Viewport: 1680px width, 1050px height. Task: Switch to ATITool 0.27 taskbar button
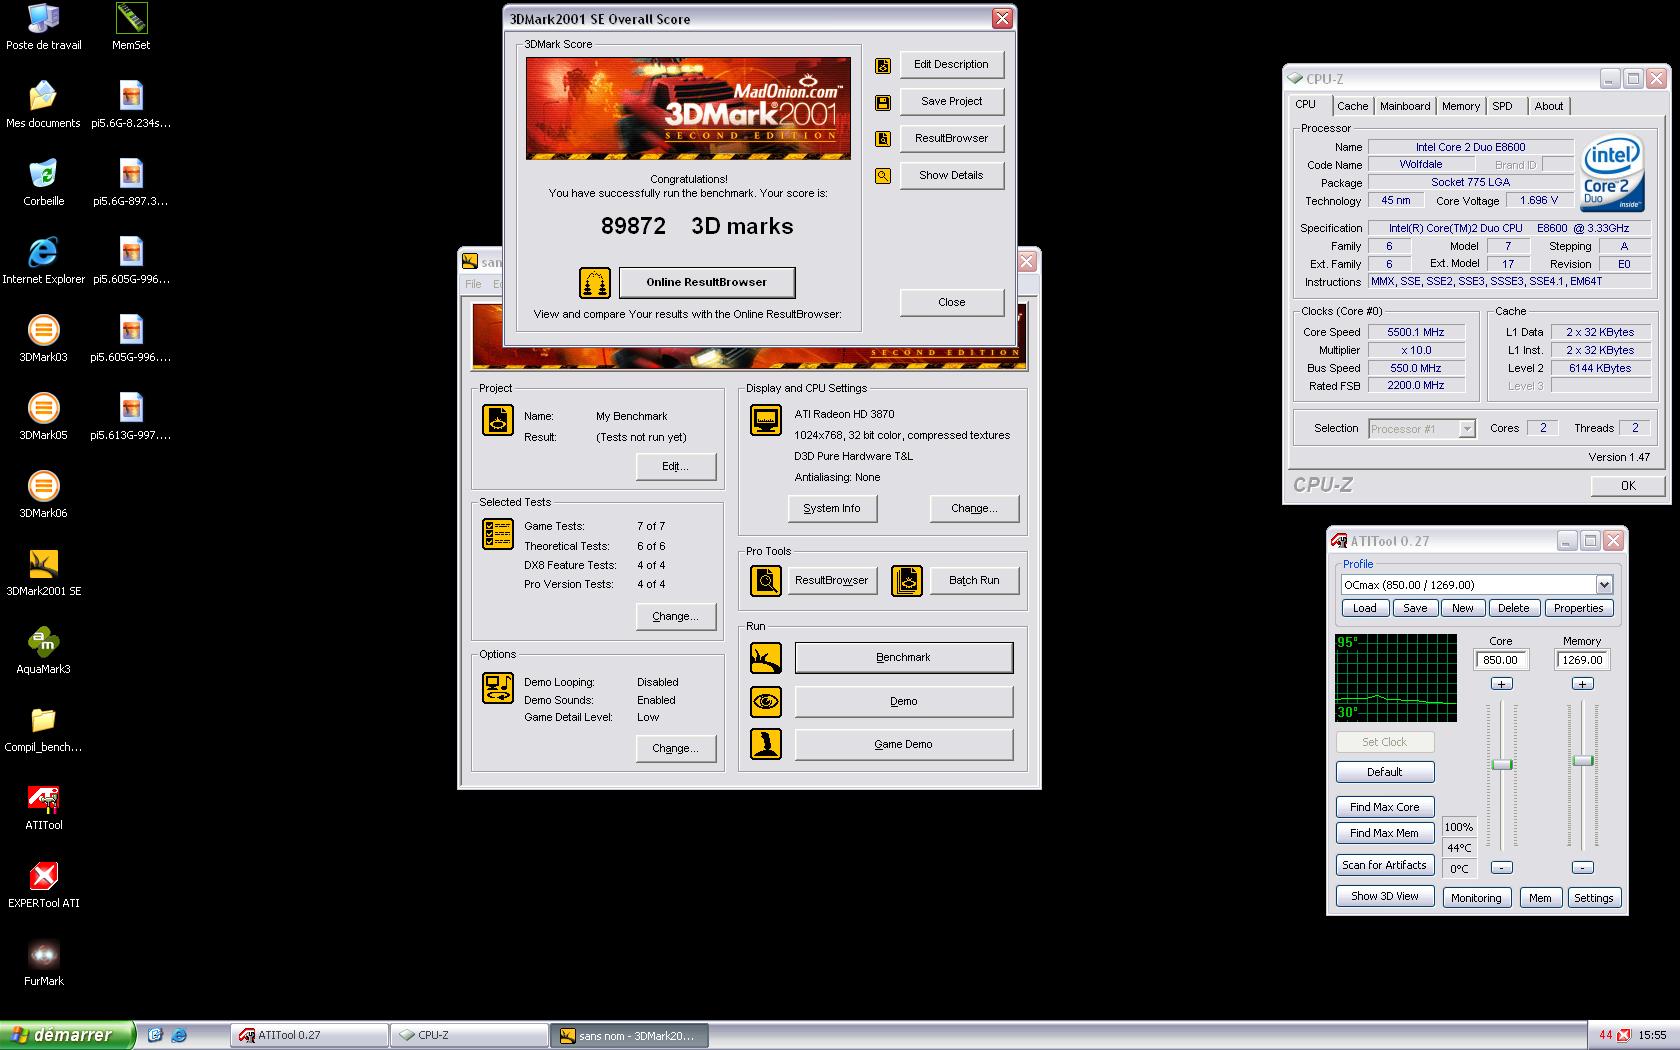[x=310, y=1036]
